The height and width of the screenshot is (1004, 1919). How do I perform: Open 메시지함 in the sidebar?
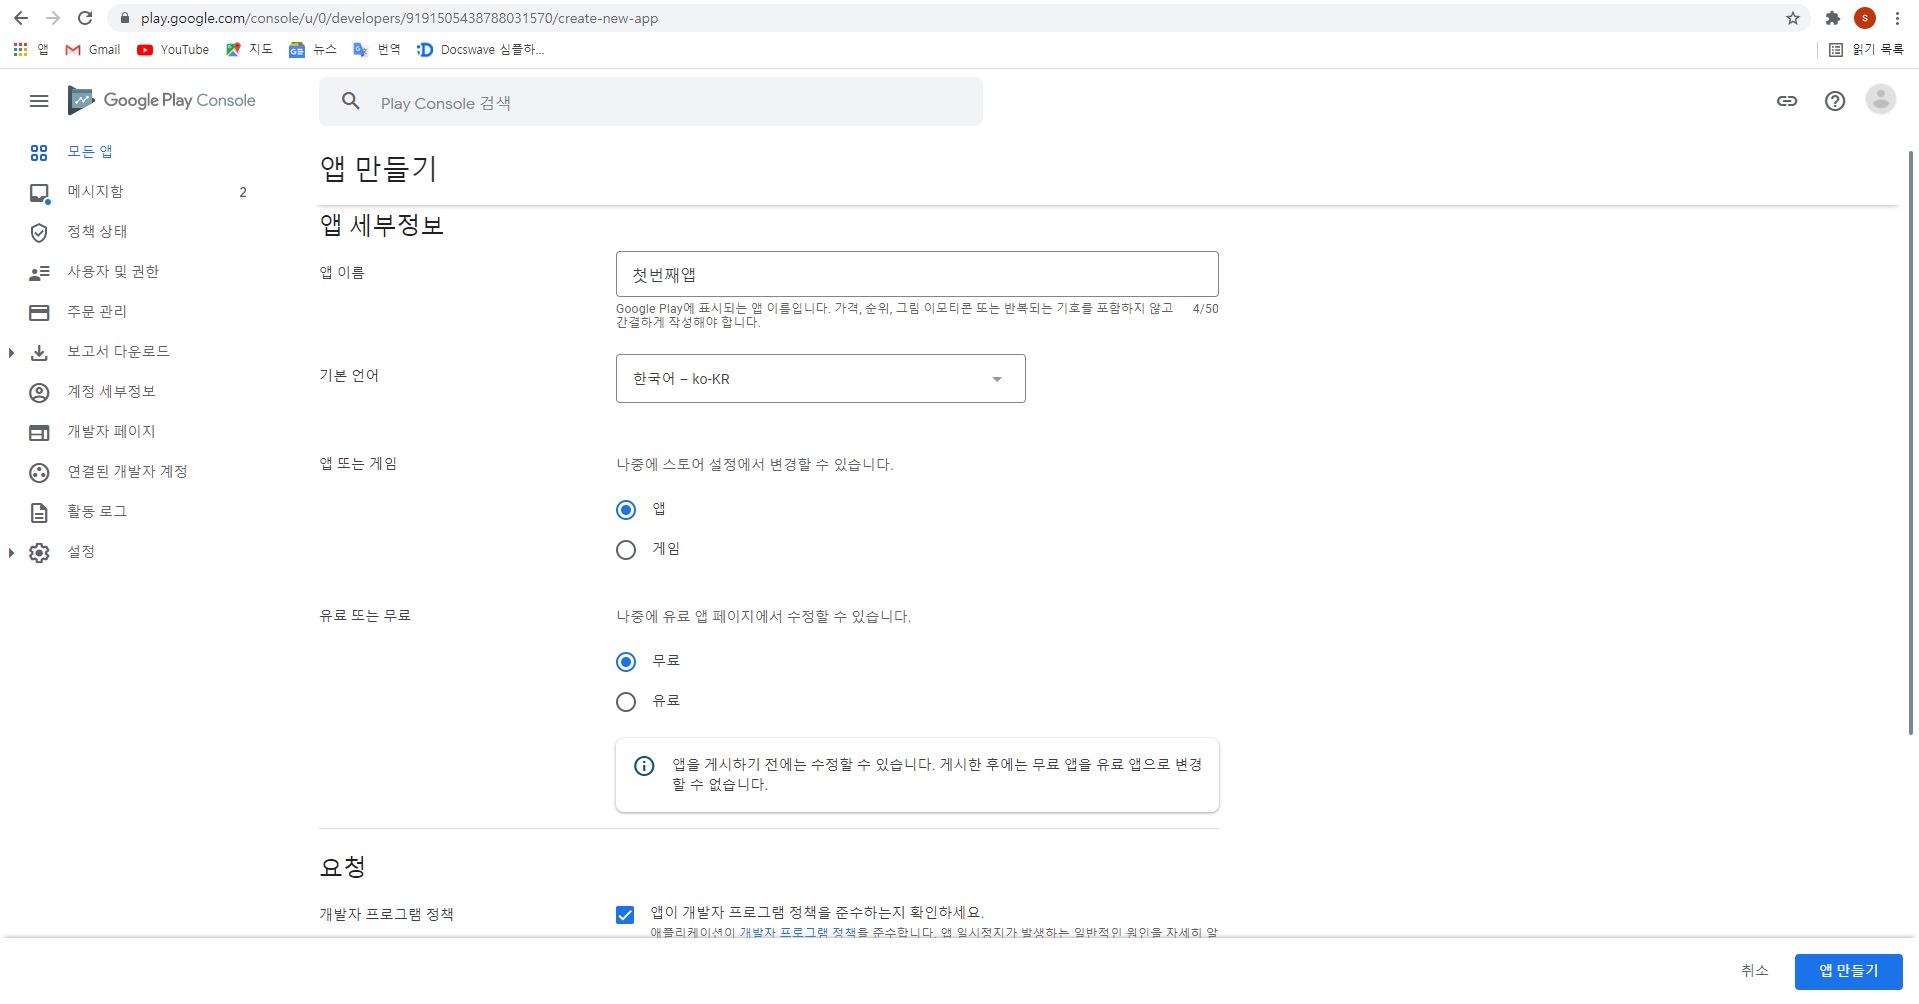(95, 191)
